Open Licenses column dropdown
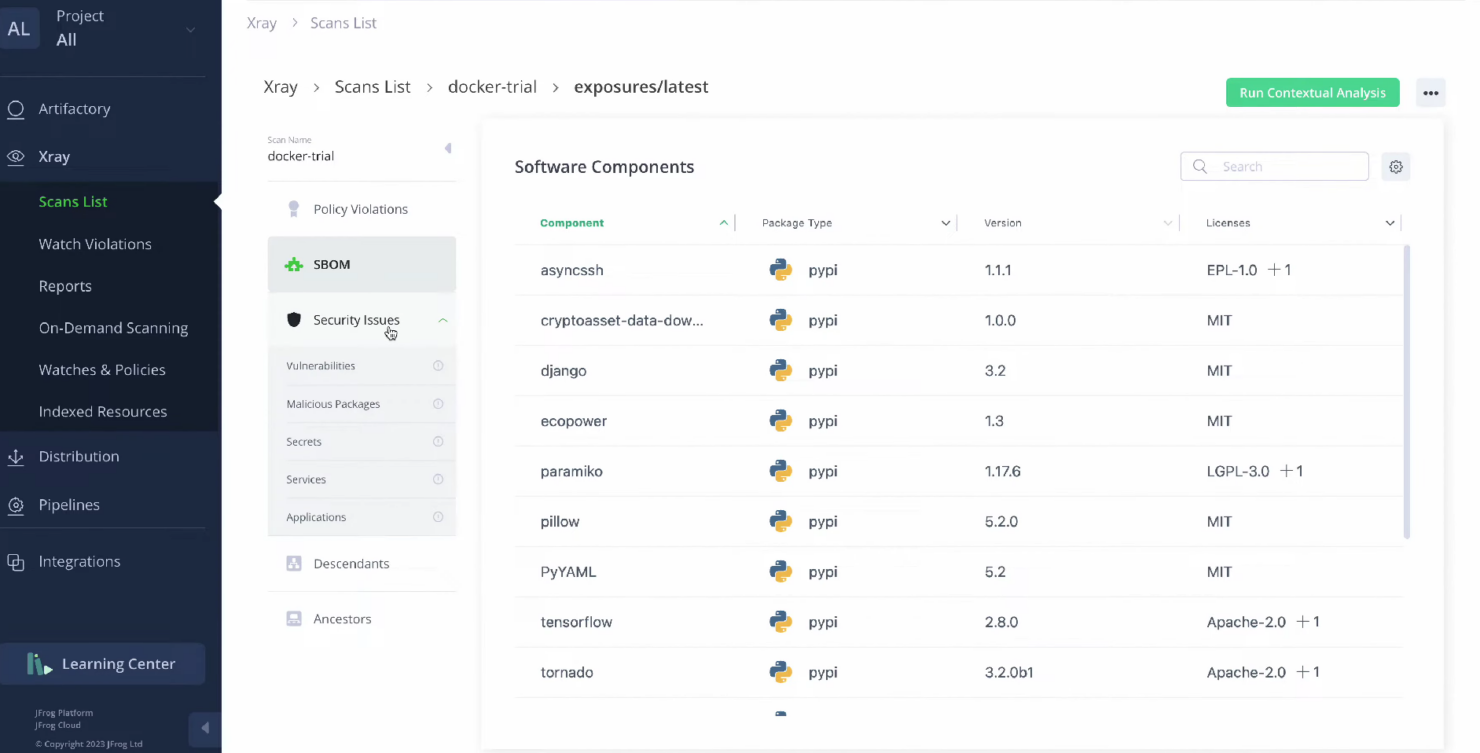 [x=1390, y=223]
